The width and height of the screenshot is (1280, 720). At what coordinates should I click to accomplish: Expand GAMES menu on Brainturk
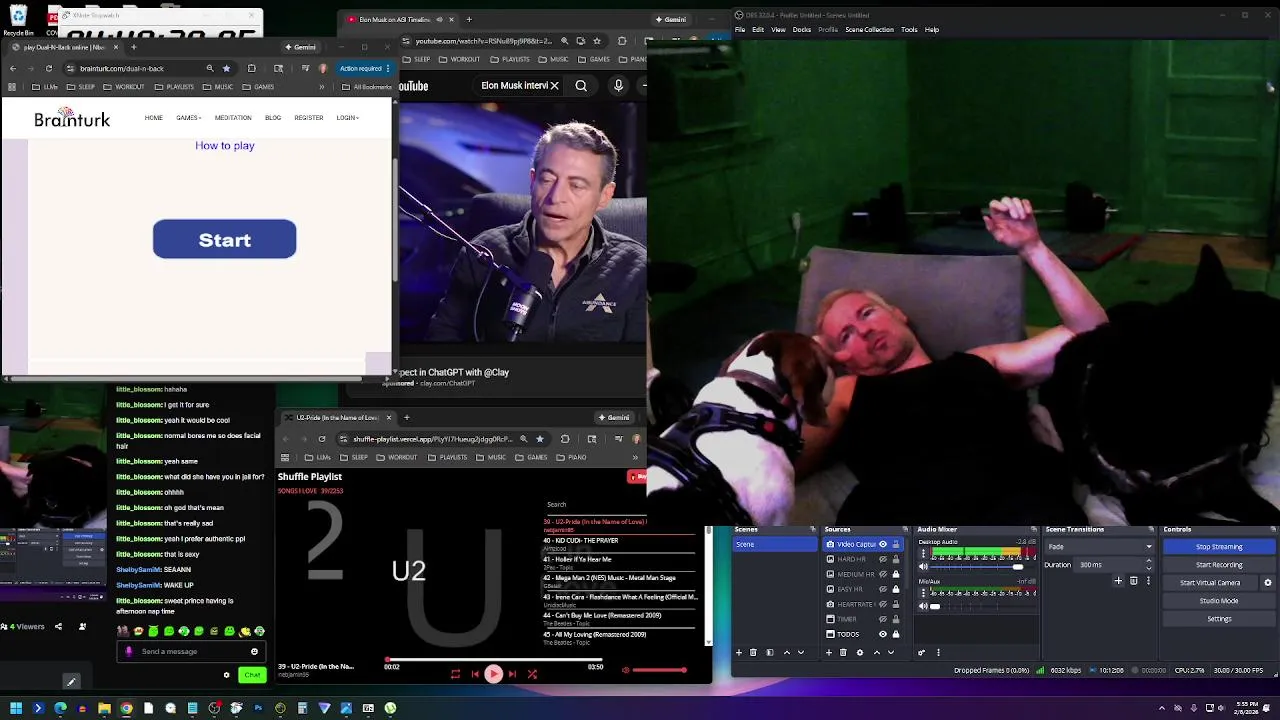point(188,118)
